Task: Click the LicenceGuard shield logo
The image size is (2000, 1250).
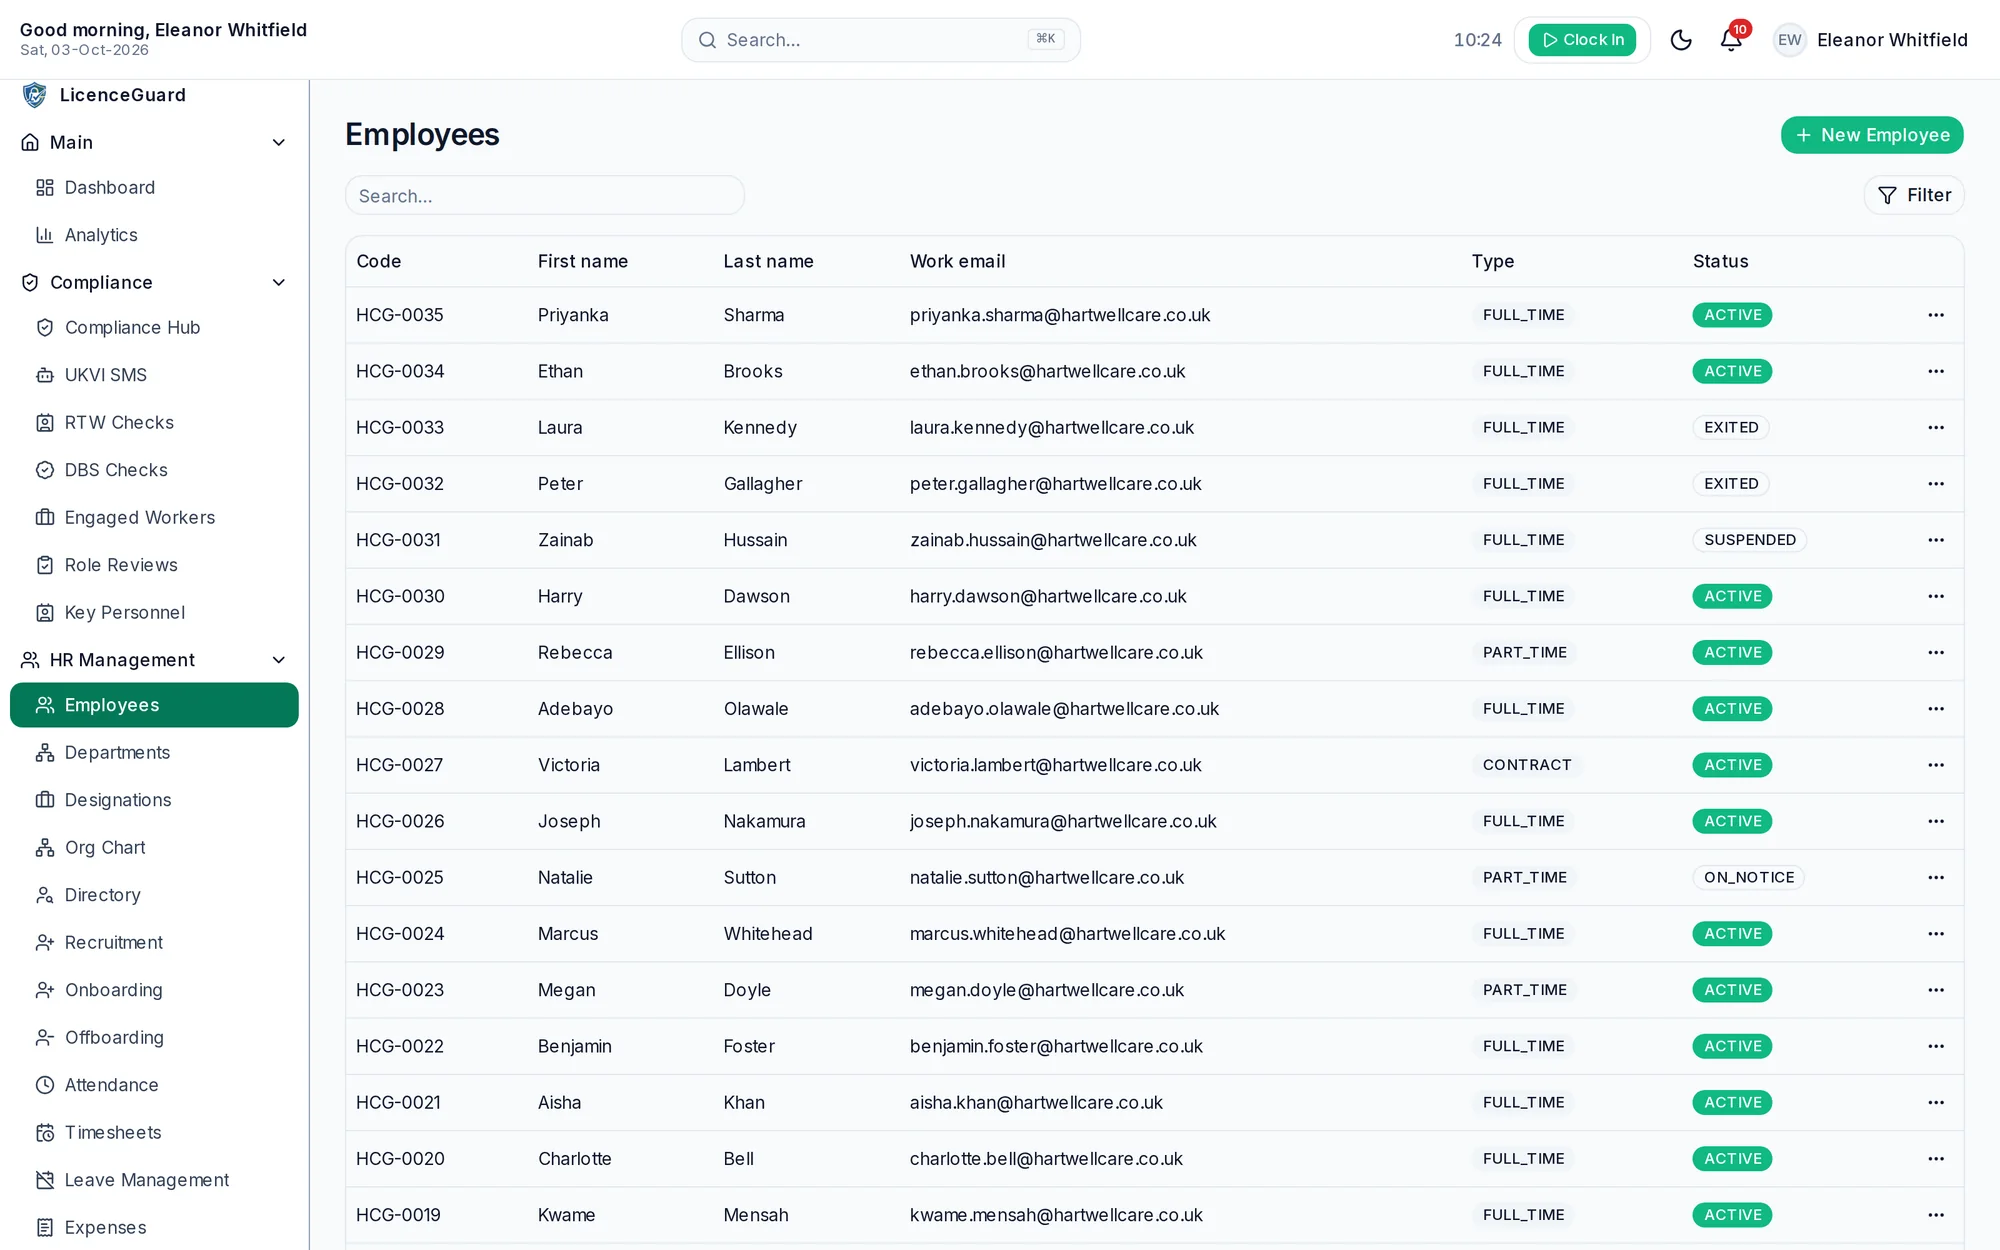Action: point(34,95)
